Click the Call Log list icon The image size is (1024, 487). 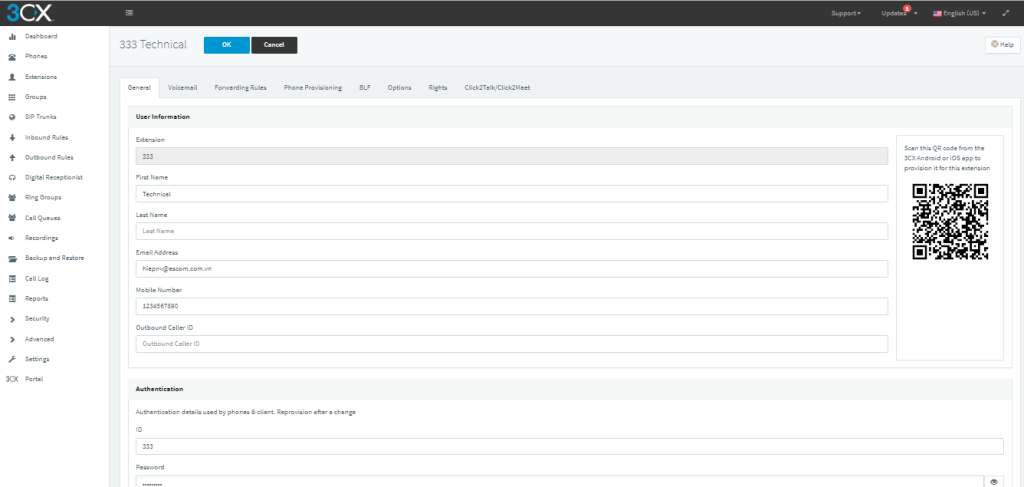12,279
